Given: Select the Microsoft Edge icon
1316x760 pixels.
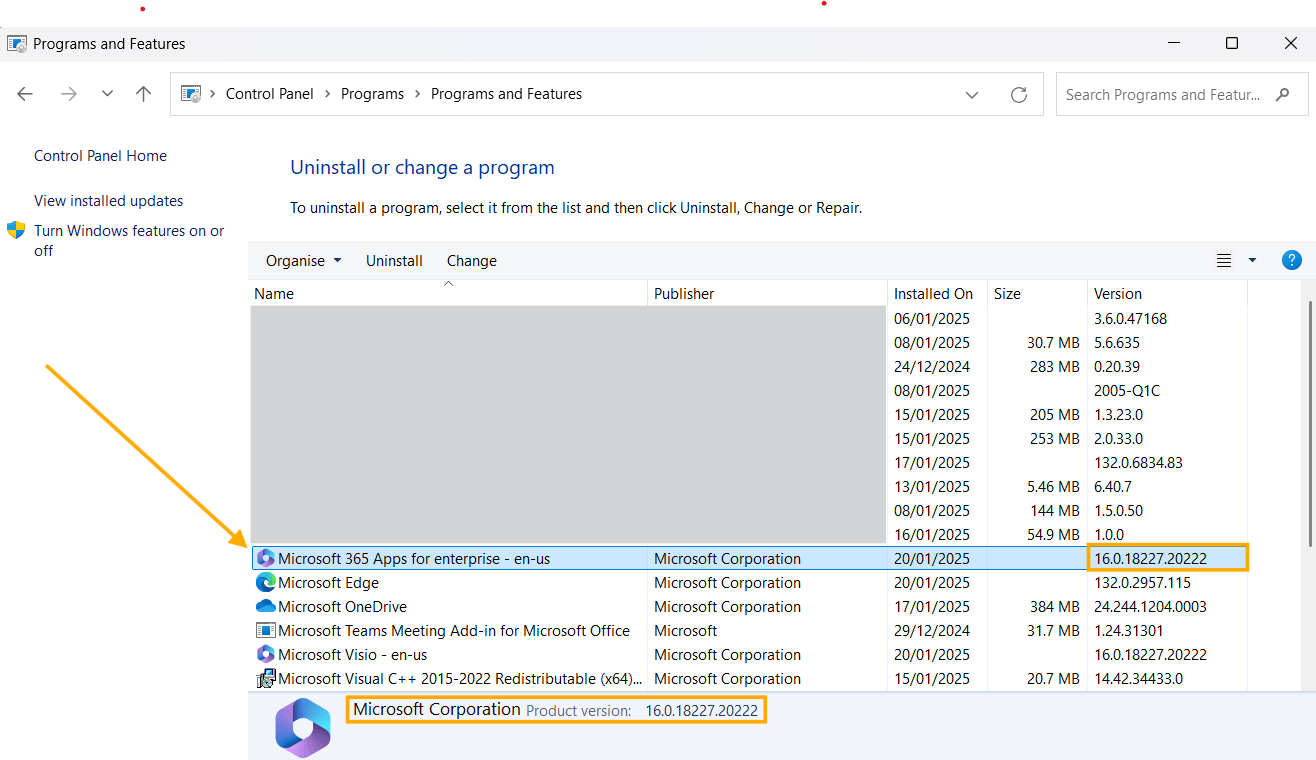Looking at the screenshot, I should [265, 582].
